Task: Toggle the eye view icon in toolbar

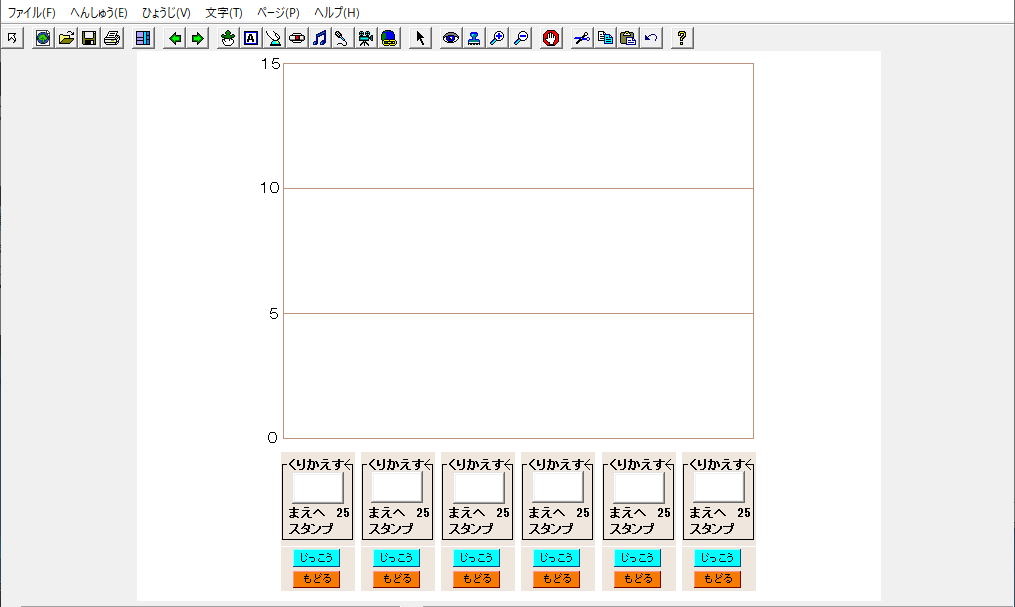Action: [451, 38]
